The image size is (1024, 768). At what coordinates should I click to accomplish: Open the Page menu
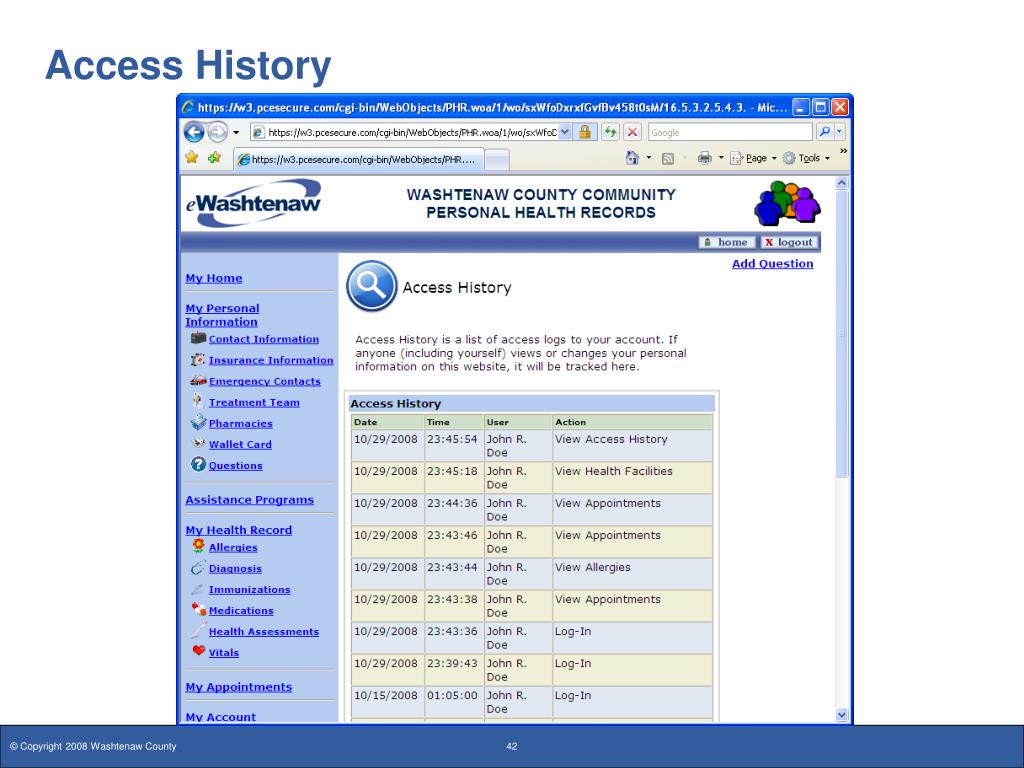tap(753, 158)
